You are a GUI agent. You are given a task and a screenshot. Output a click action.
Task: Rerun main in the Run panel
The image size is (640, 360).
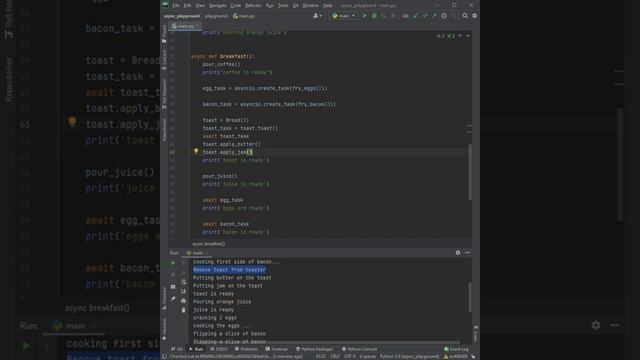coord(173,263)
